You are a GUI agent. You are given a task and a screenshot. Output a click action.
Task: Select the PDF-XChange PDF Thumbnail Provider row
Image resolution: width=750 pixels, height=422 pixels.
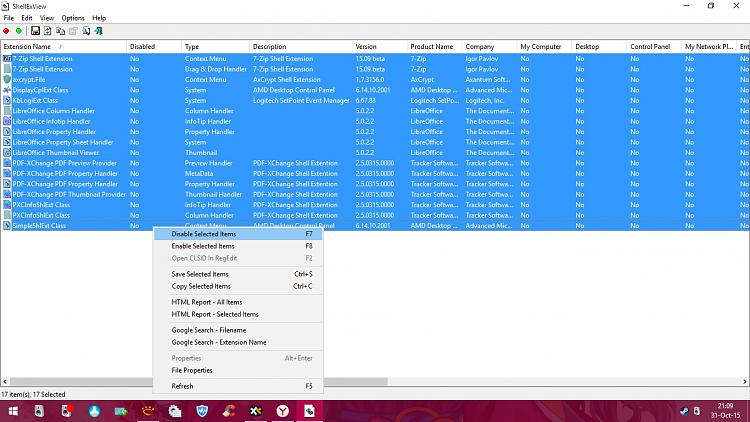coord(375,194)
